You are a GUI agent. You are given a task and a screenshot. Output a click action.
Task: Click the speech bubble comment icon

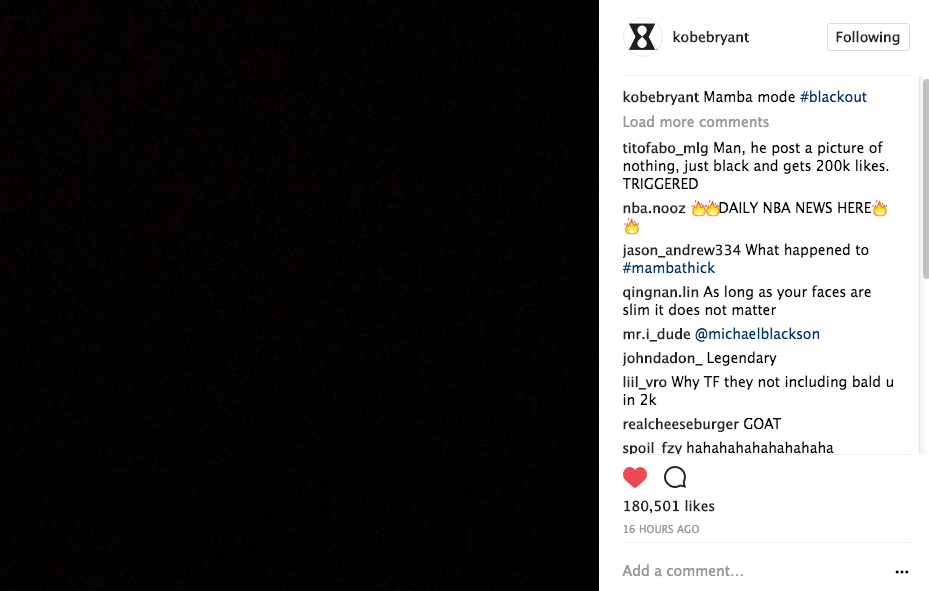[675, 477]
